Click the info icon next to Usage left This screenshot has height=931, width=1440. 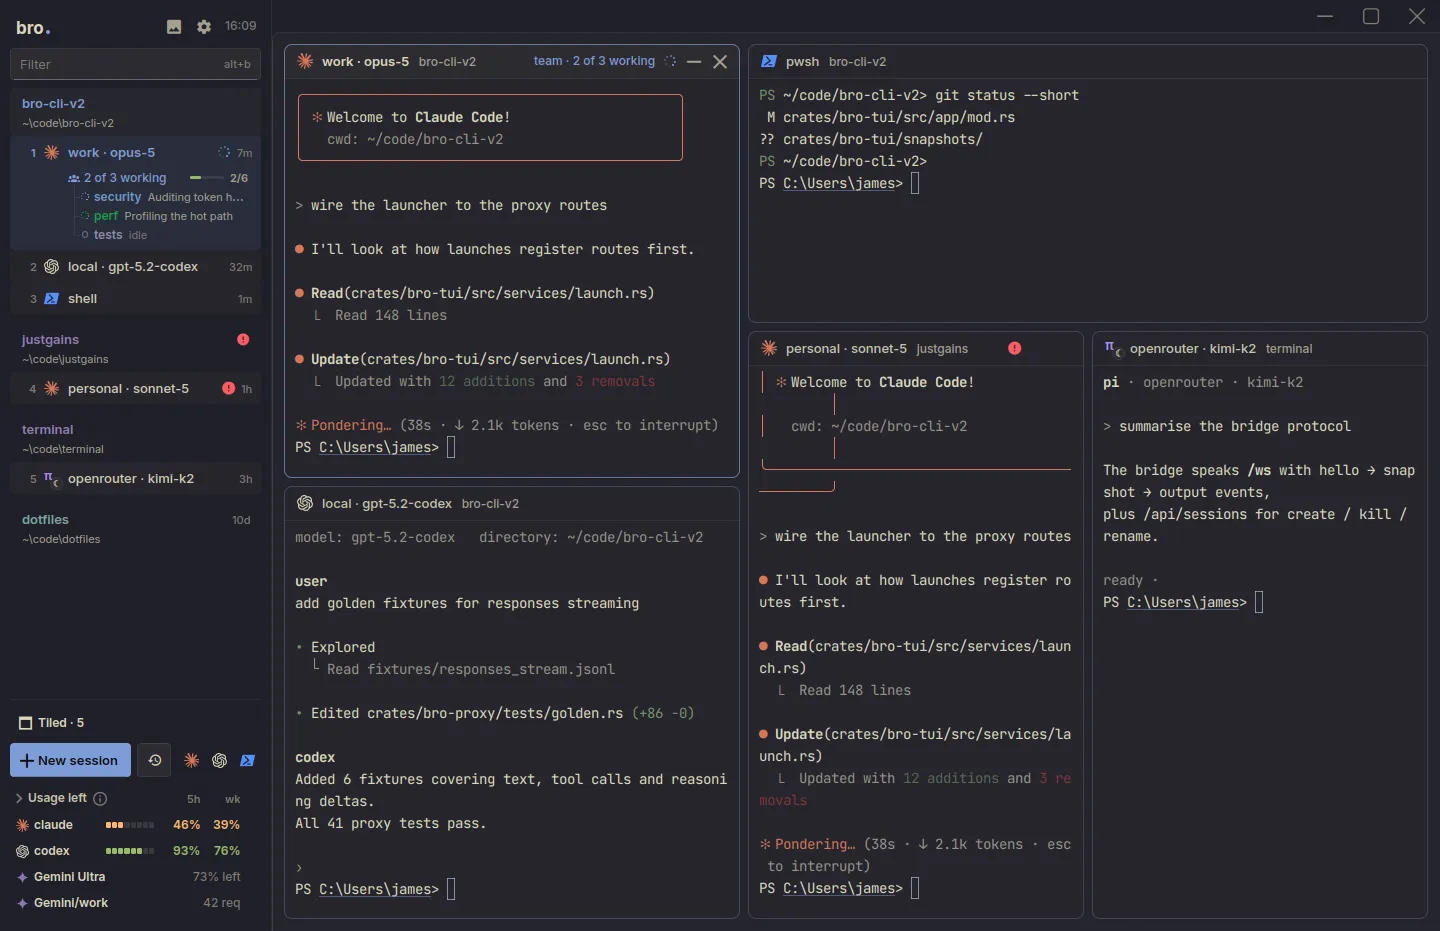(x=100, y=798)
